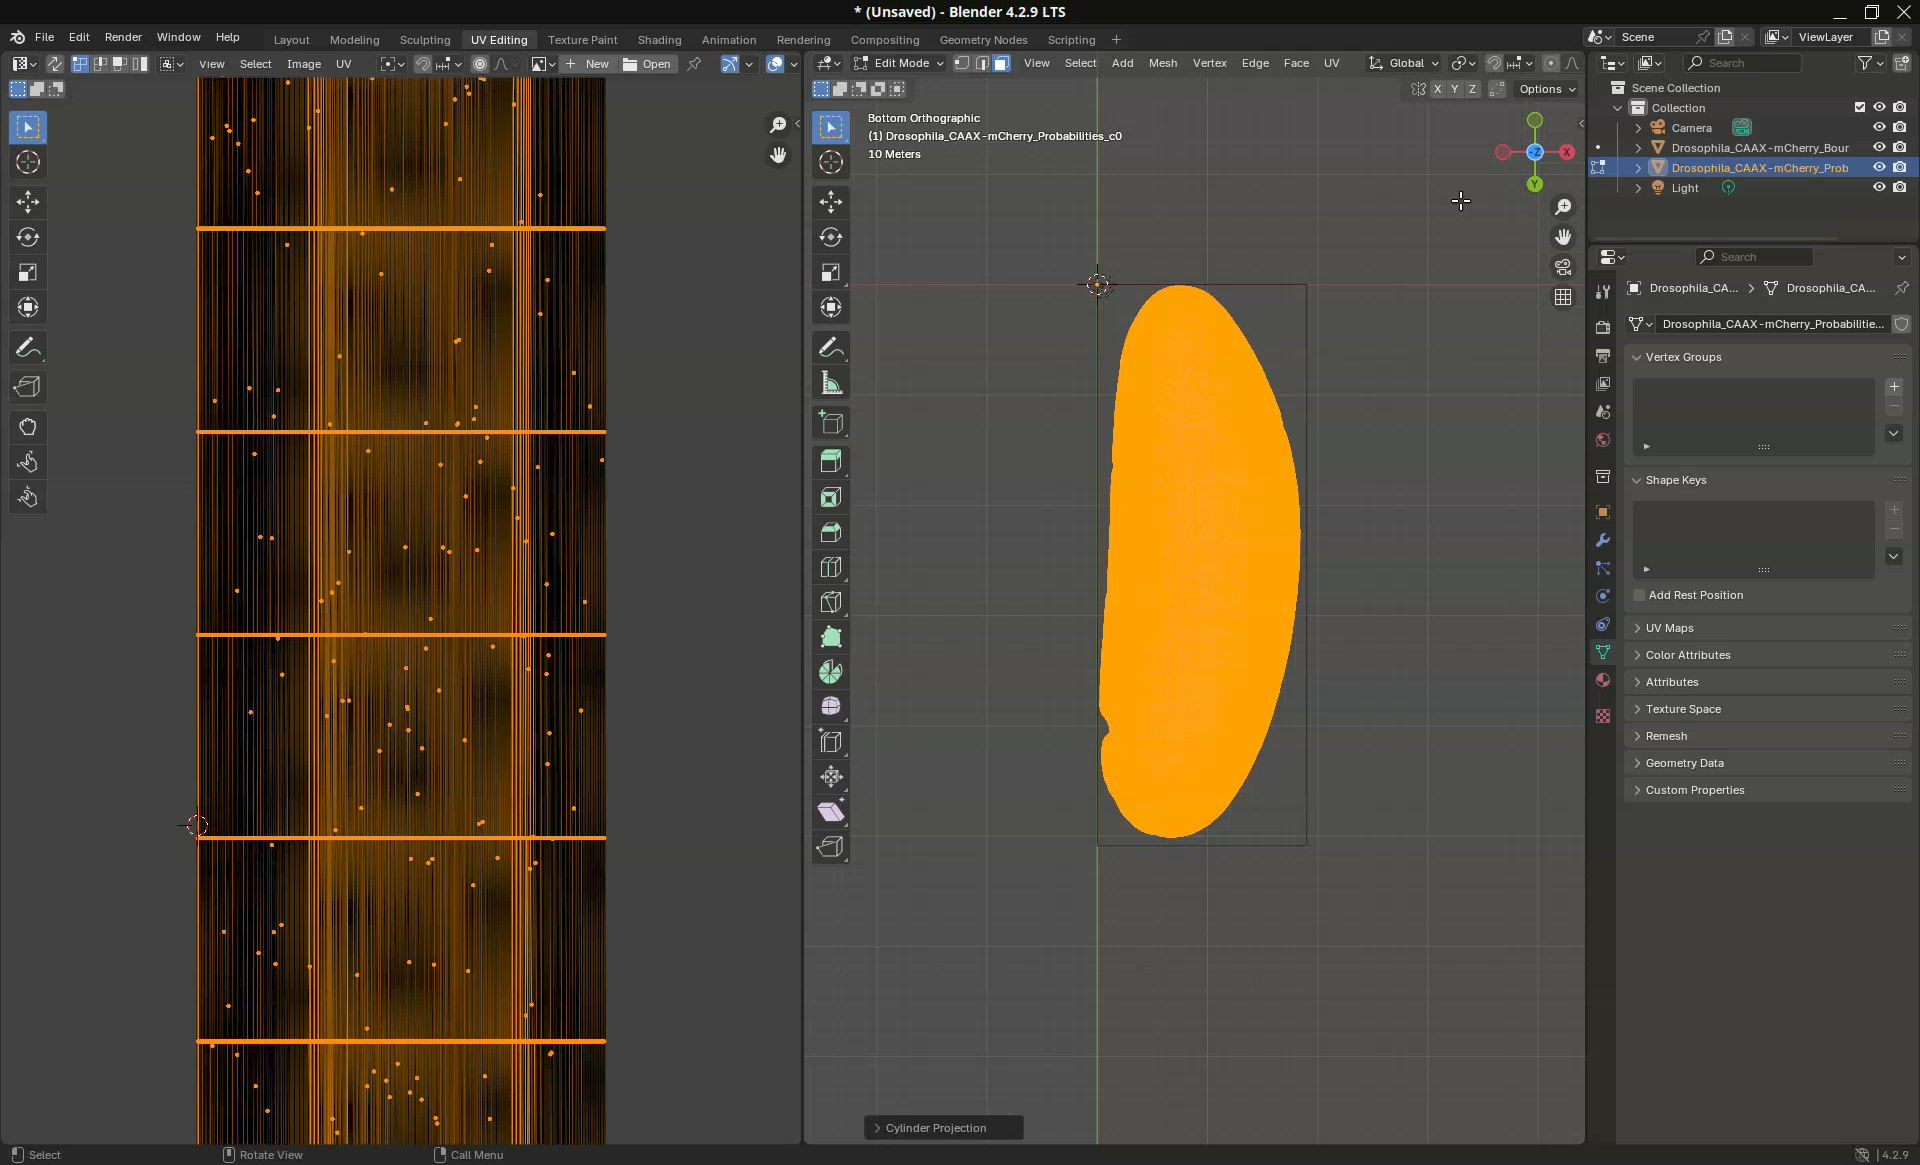Activate the Measure tool

point(830,383)
